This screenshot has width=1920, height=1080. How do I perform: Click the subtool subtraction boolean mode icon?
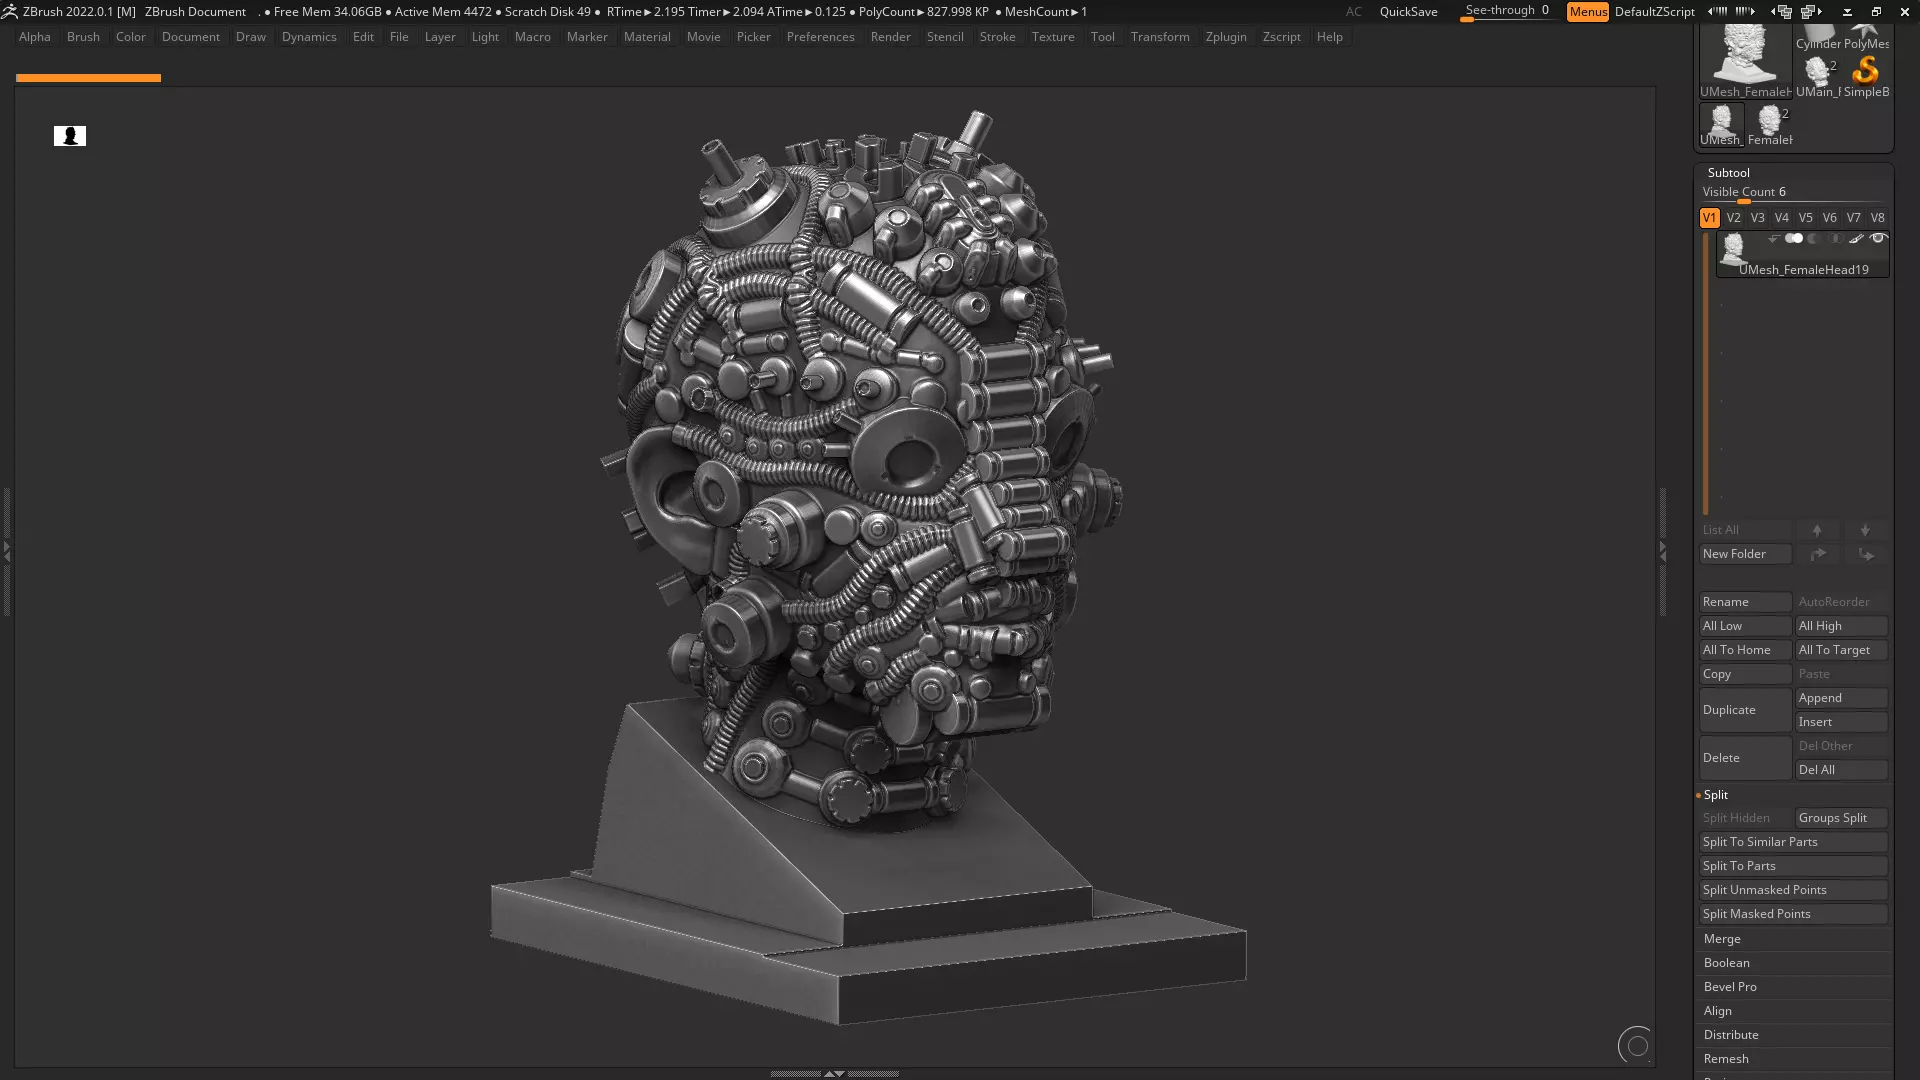pyautogui.click(x=1814, y=239)
